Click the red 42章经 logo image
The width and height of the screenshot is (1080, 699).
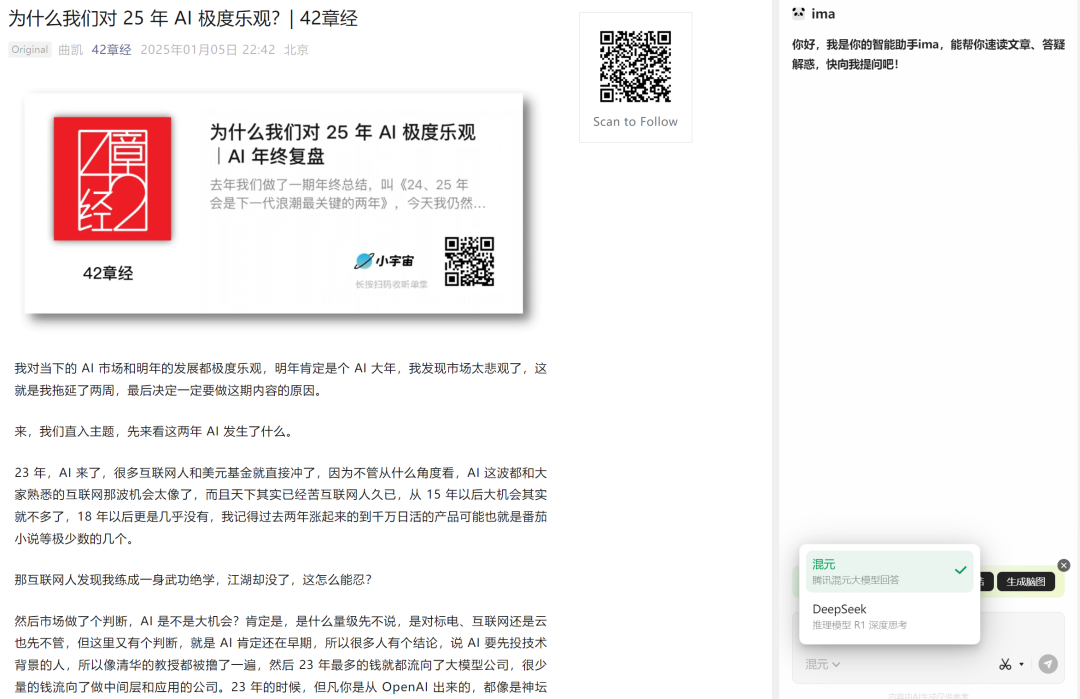point(112,178)
